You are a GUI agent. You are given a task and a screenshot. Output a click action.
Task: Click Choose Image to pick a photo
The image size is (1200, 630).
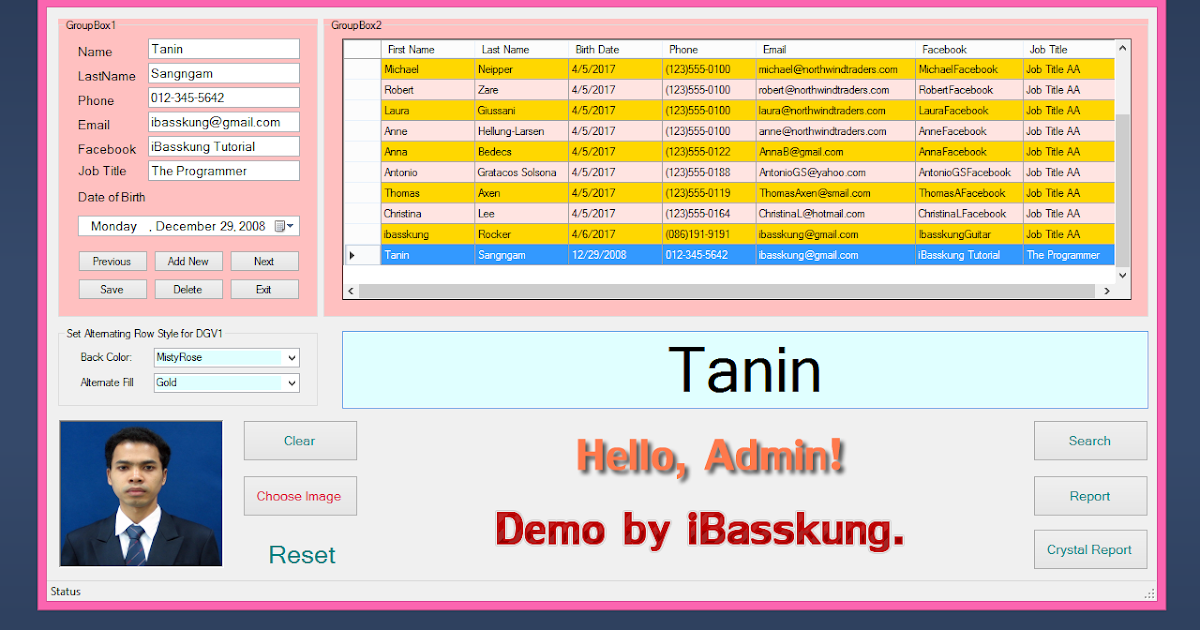[300, 495]
